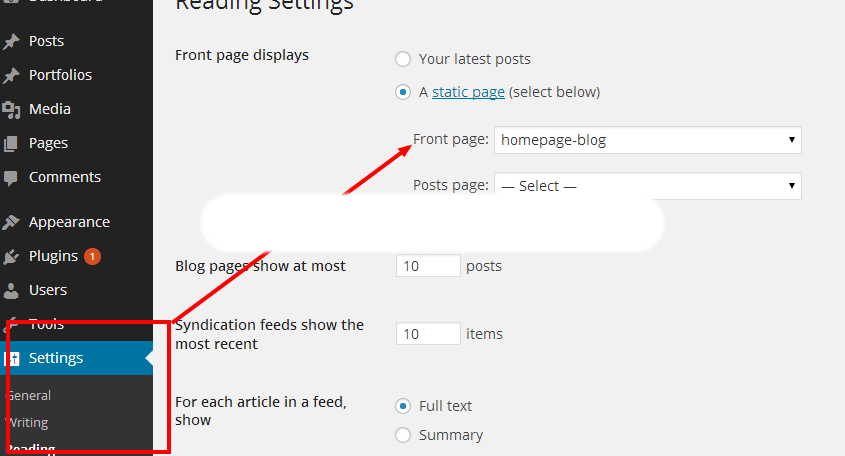This screenshot has width=845, height=456.
Task: Click the syndication feeds items number field
Action: (x=428, y=334)
